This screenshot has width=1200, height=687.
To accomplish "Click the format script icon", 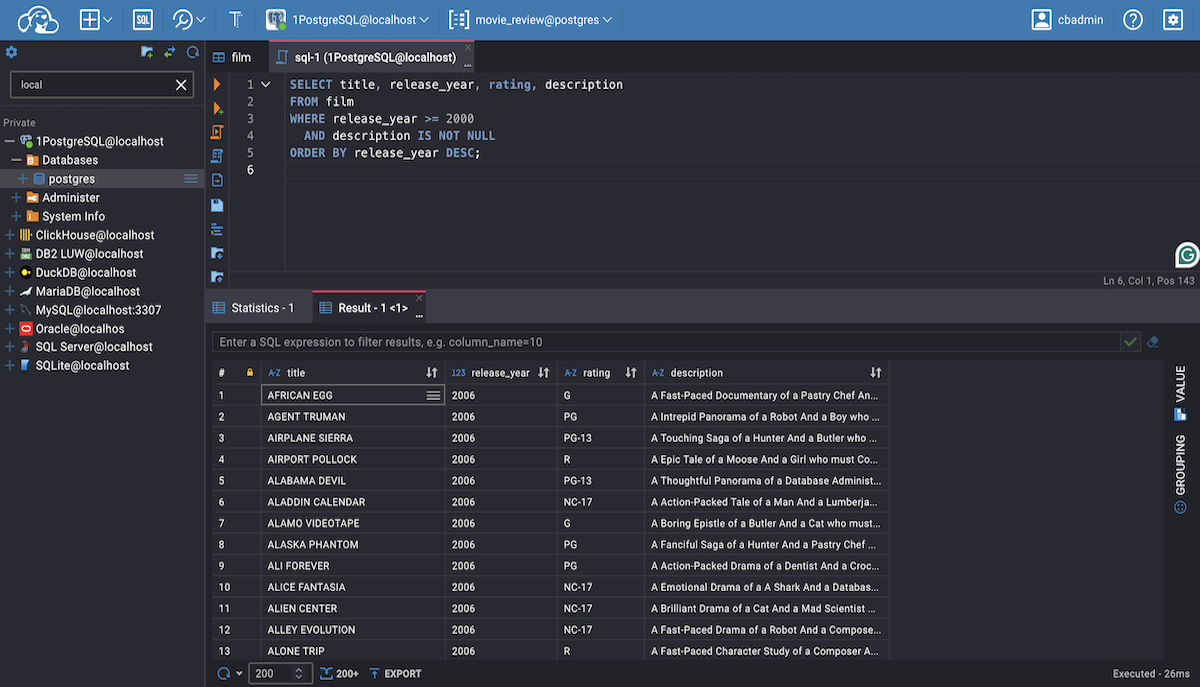I will (217, 229).
